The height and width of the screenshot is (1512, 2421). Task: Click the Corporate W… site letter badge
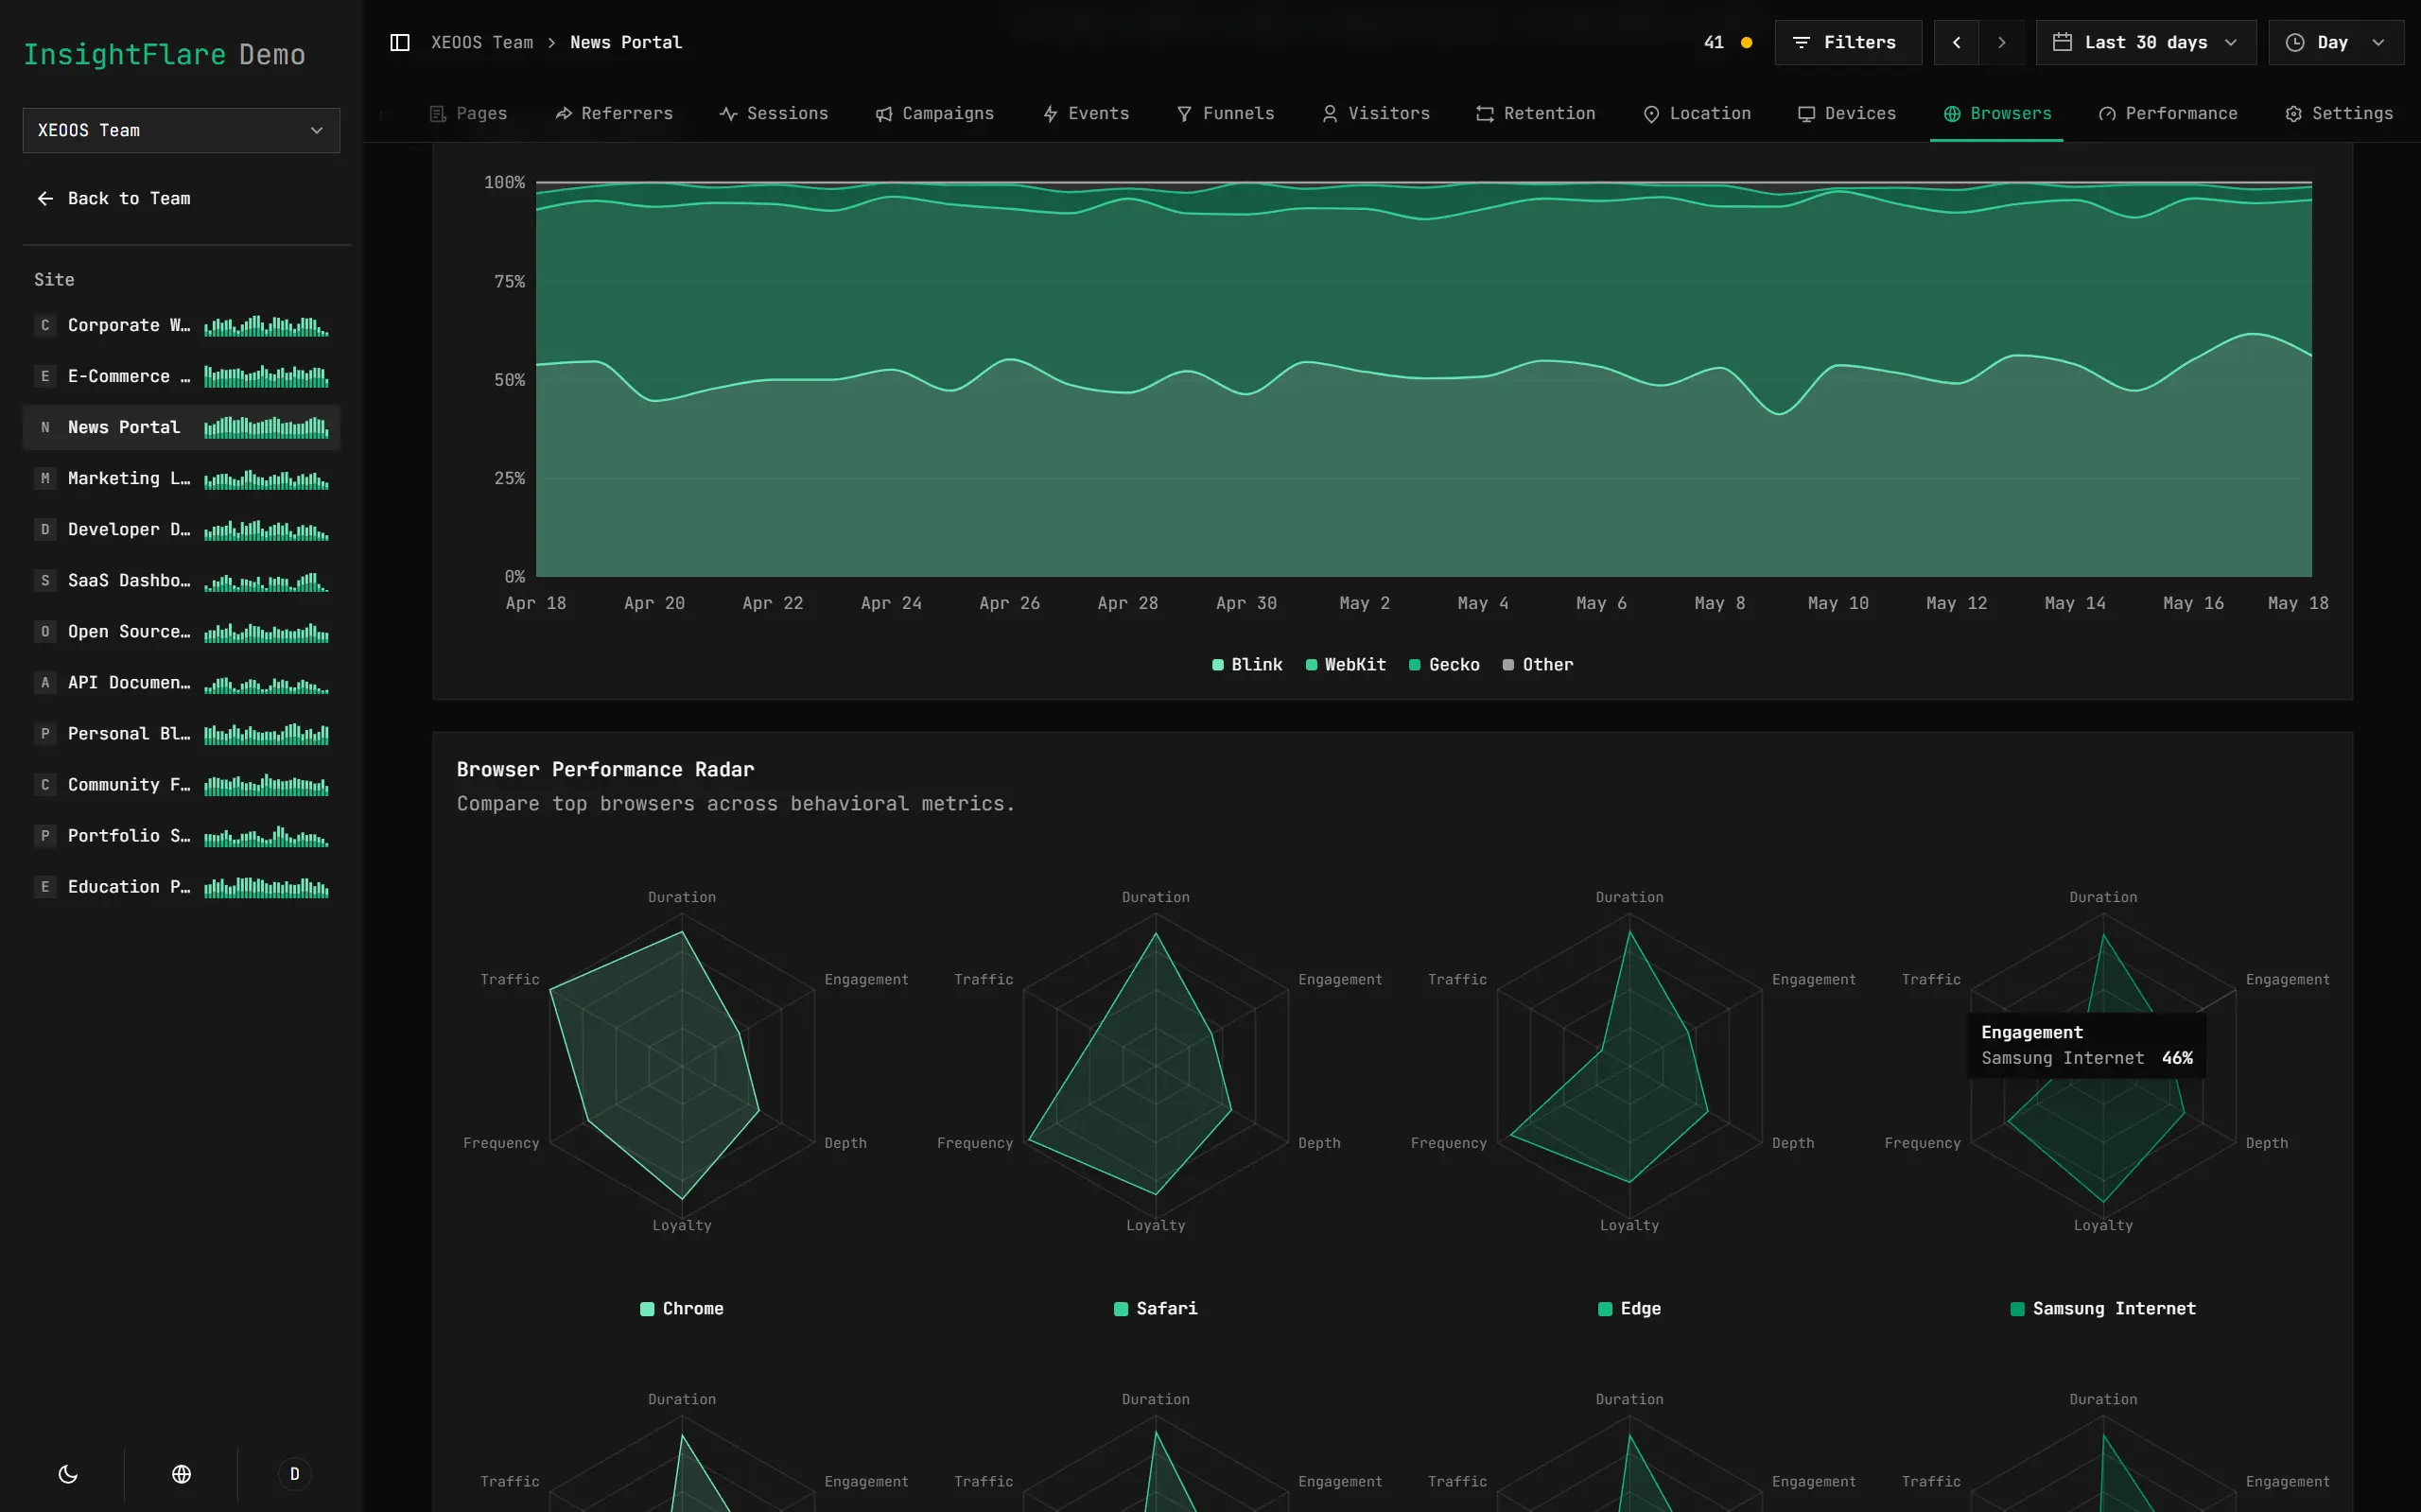click(x=45, y=325)
